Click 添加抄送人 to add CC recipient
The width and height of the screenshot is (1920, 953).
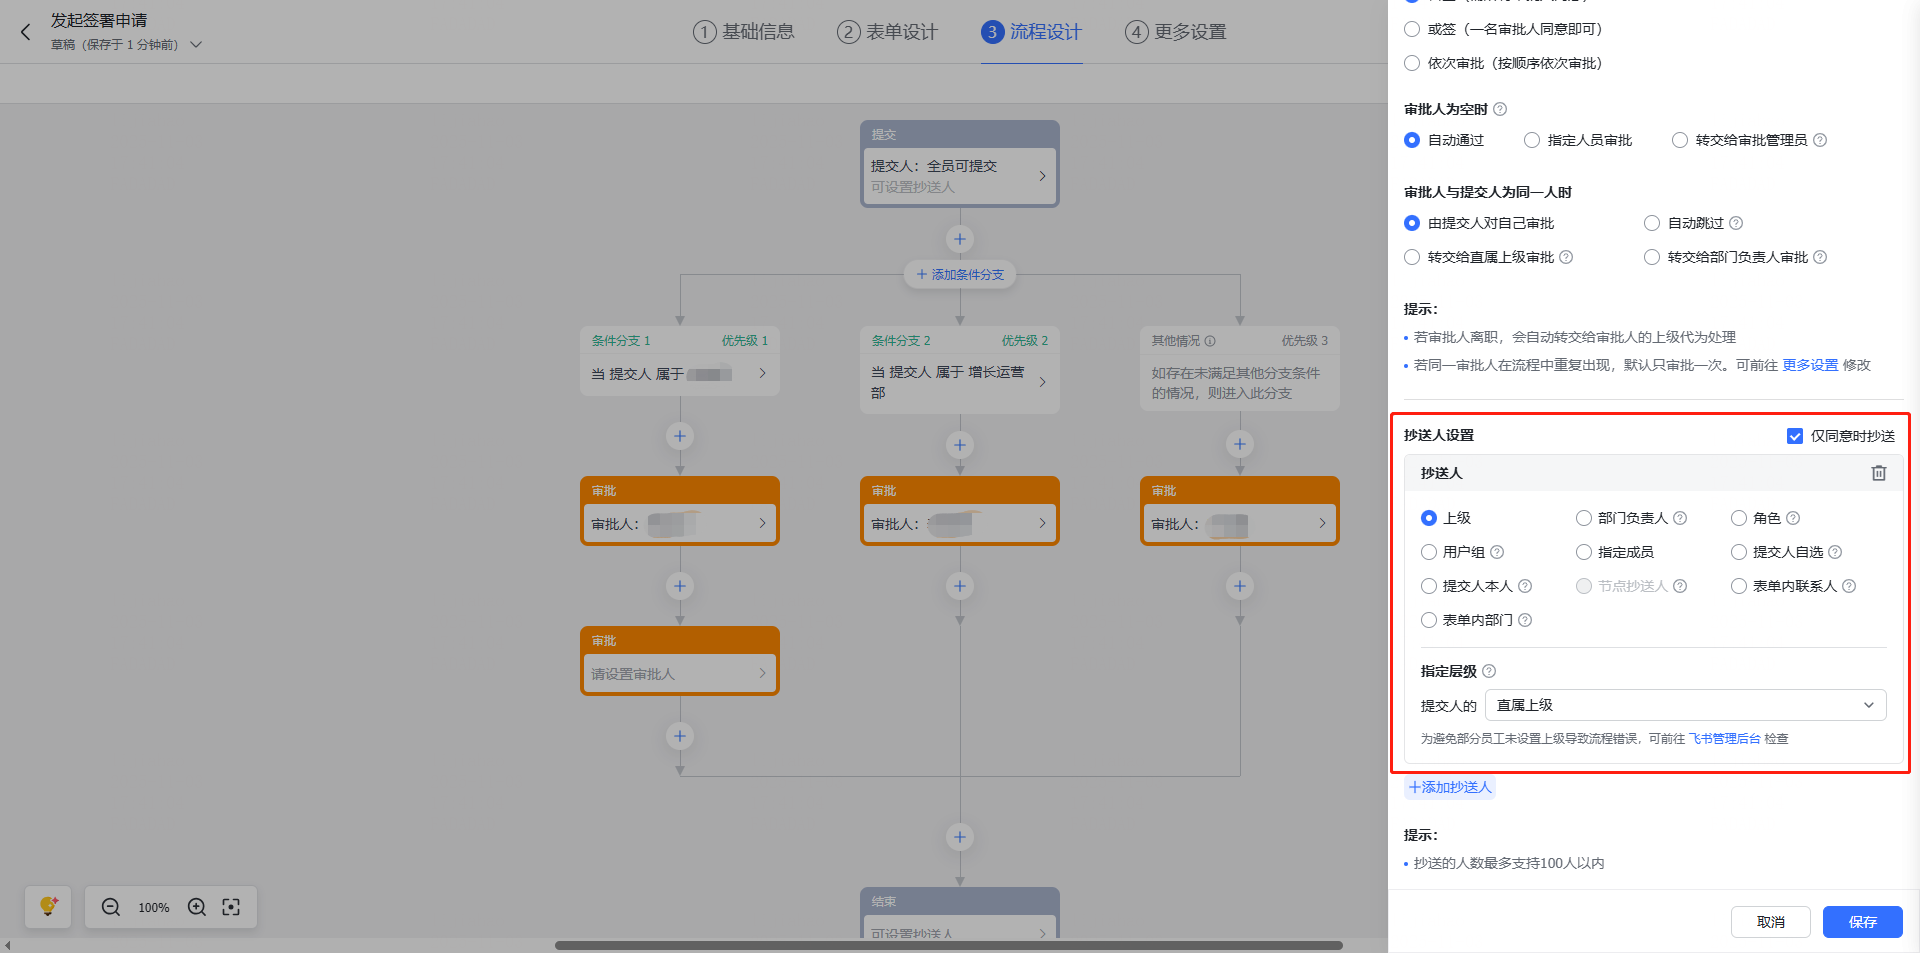pyautogui.click(x=1450, y=787)
